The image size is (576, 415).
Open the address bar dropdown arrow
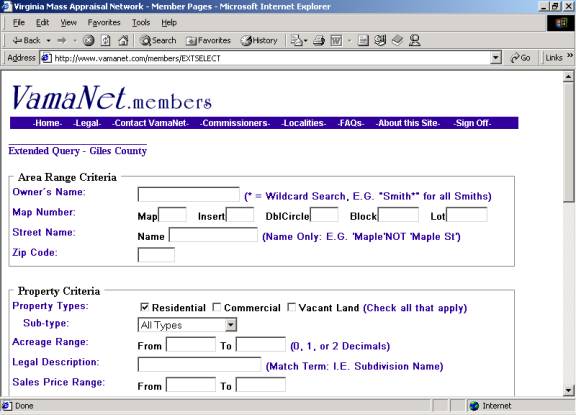click(x=496, y=58)
